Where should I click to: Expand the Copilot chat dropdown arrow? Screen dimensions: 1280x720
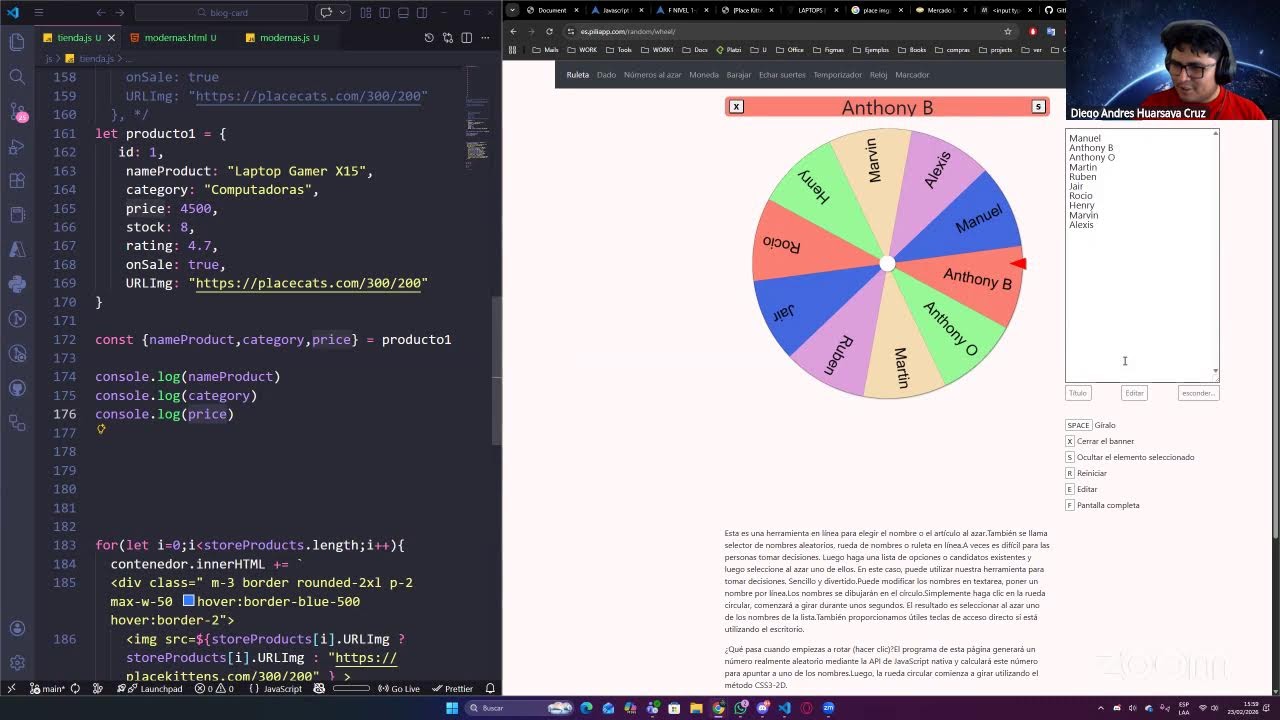342,12
